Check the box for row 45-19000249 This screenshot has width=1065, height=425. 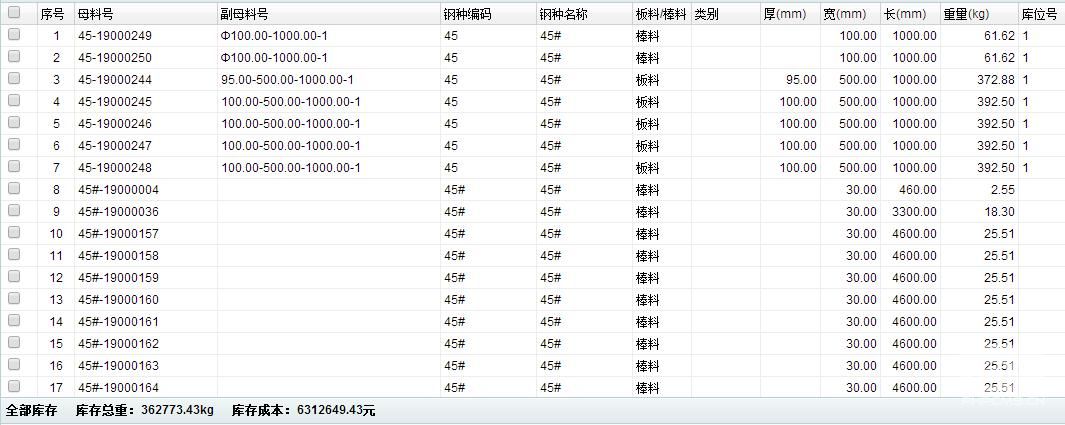tap(14, 34)
